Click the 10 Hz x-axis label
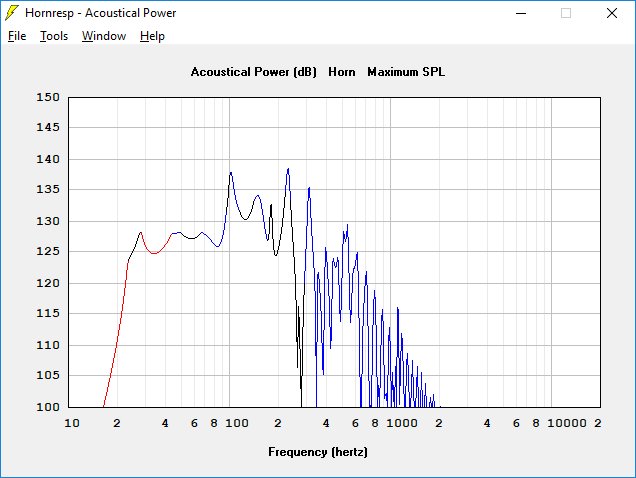This screenshot has height=478, width=636. (x=72, y=424)
